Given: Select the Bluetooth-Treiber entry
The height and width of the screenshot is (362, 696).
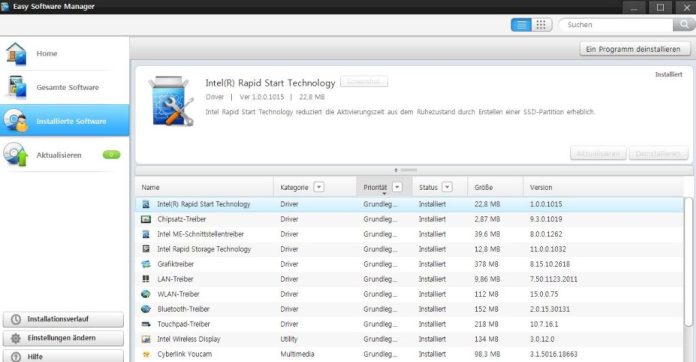Looking at the screenshot, I should coord(409,309).
